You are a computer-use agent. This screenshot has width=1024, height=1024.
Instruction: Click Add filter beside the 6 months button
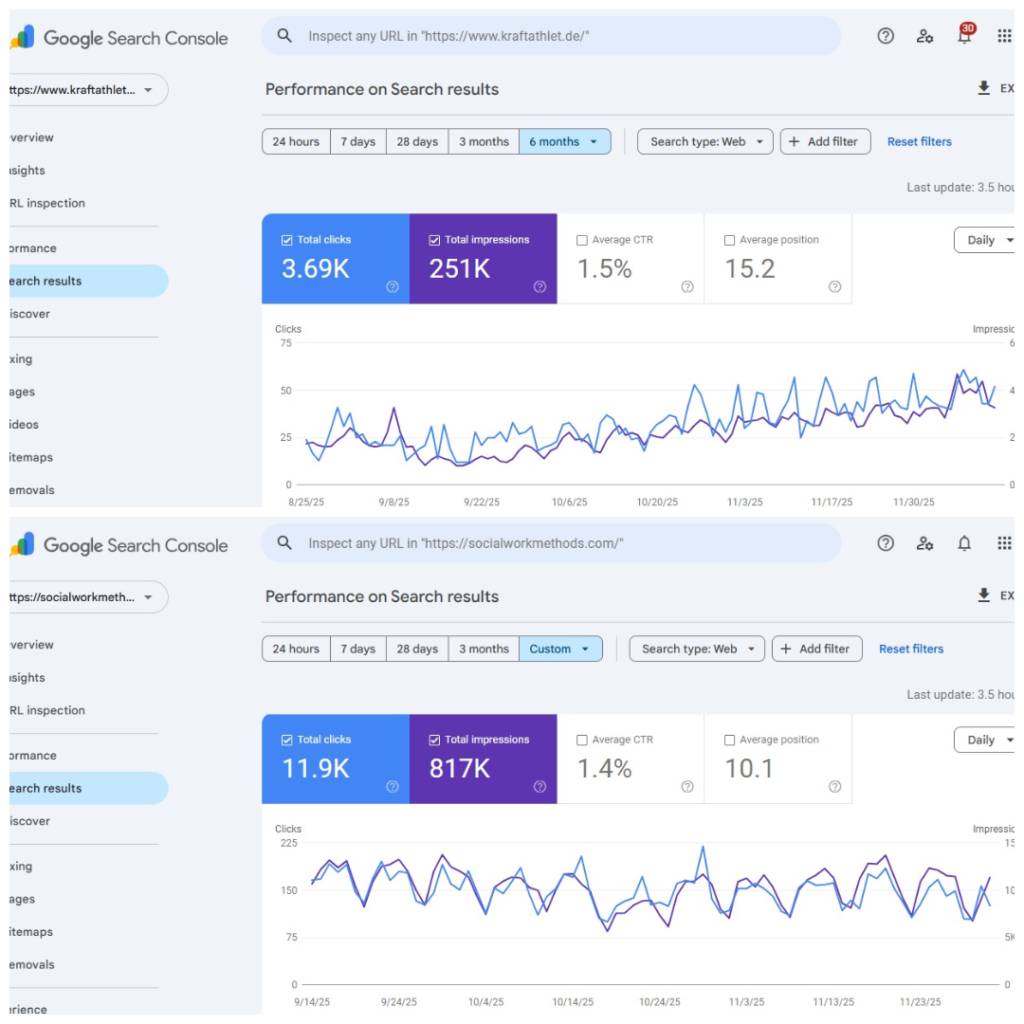tap(825, 142)
